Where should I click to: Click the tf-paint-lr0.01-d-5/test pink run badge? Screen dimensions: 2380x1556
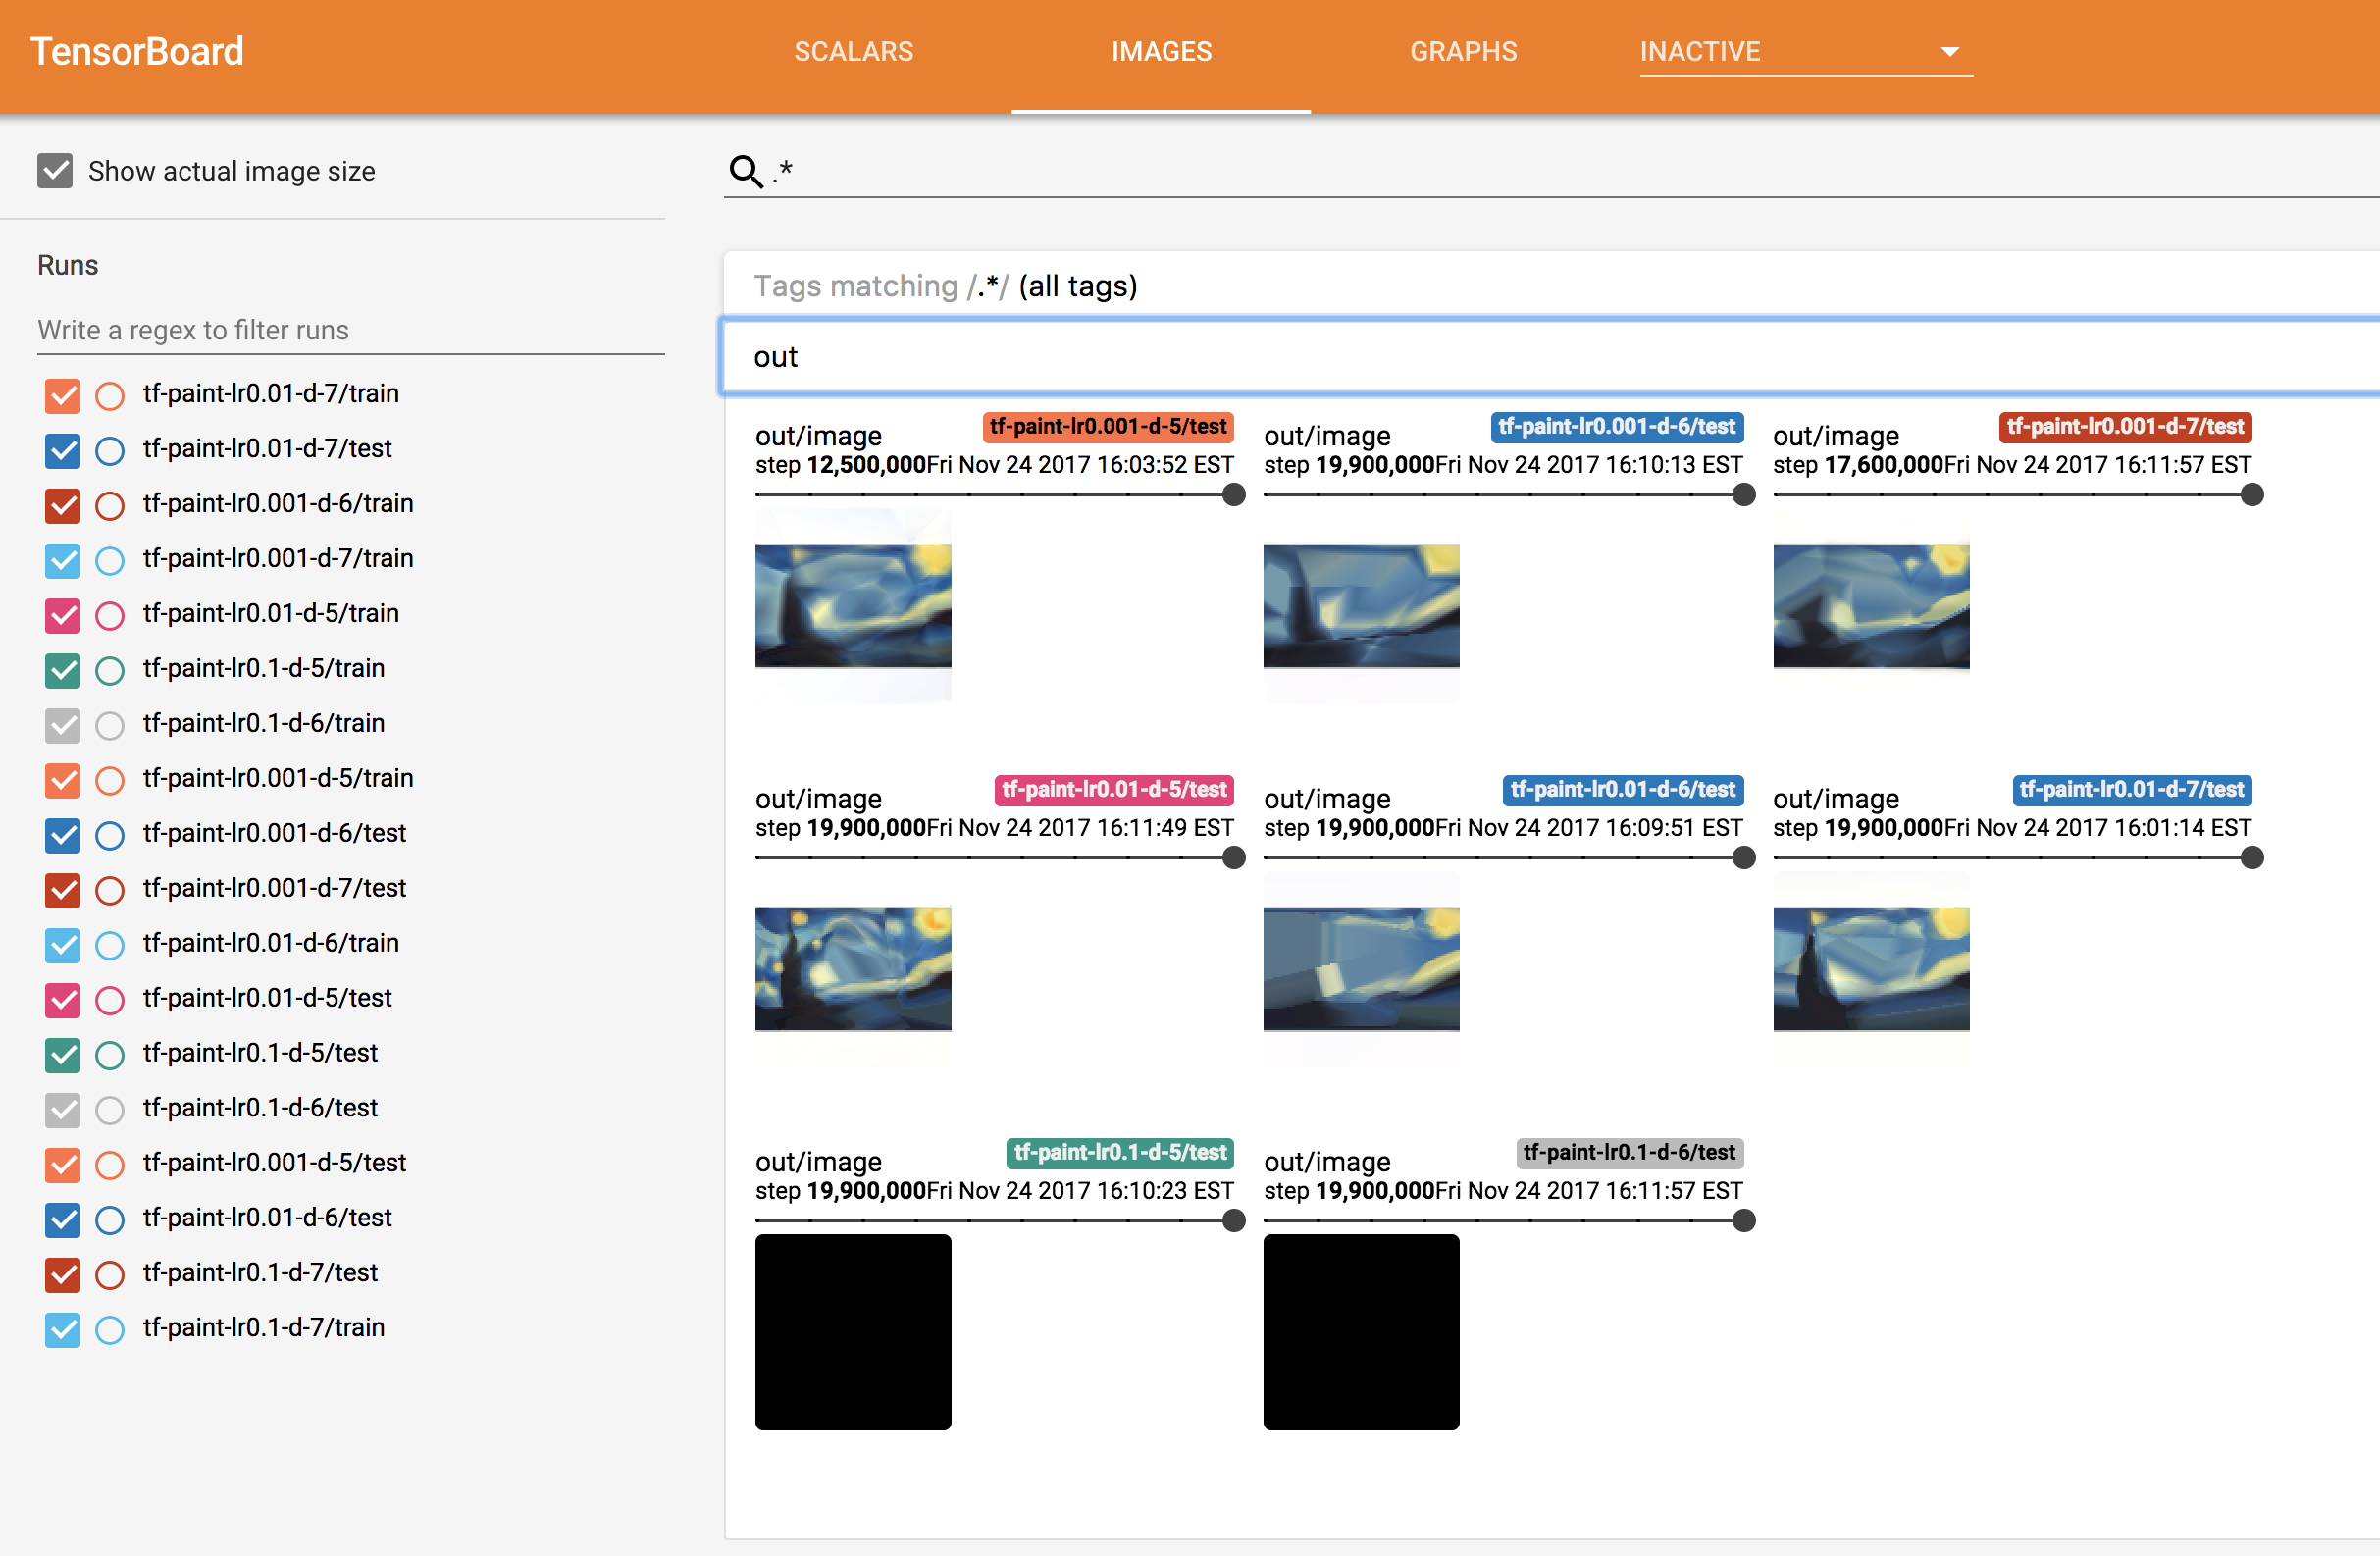[1114, 790]
